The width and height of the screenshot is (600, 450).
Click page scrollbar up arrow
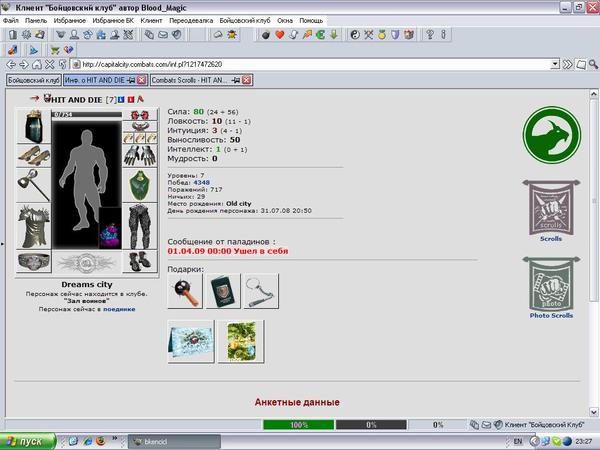point(593,94)
